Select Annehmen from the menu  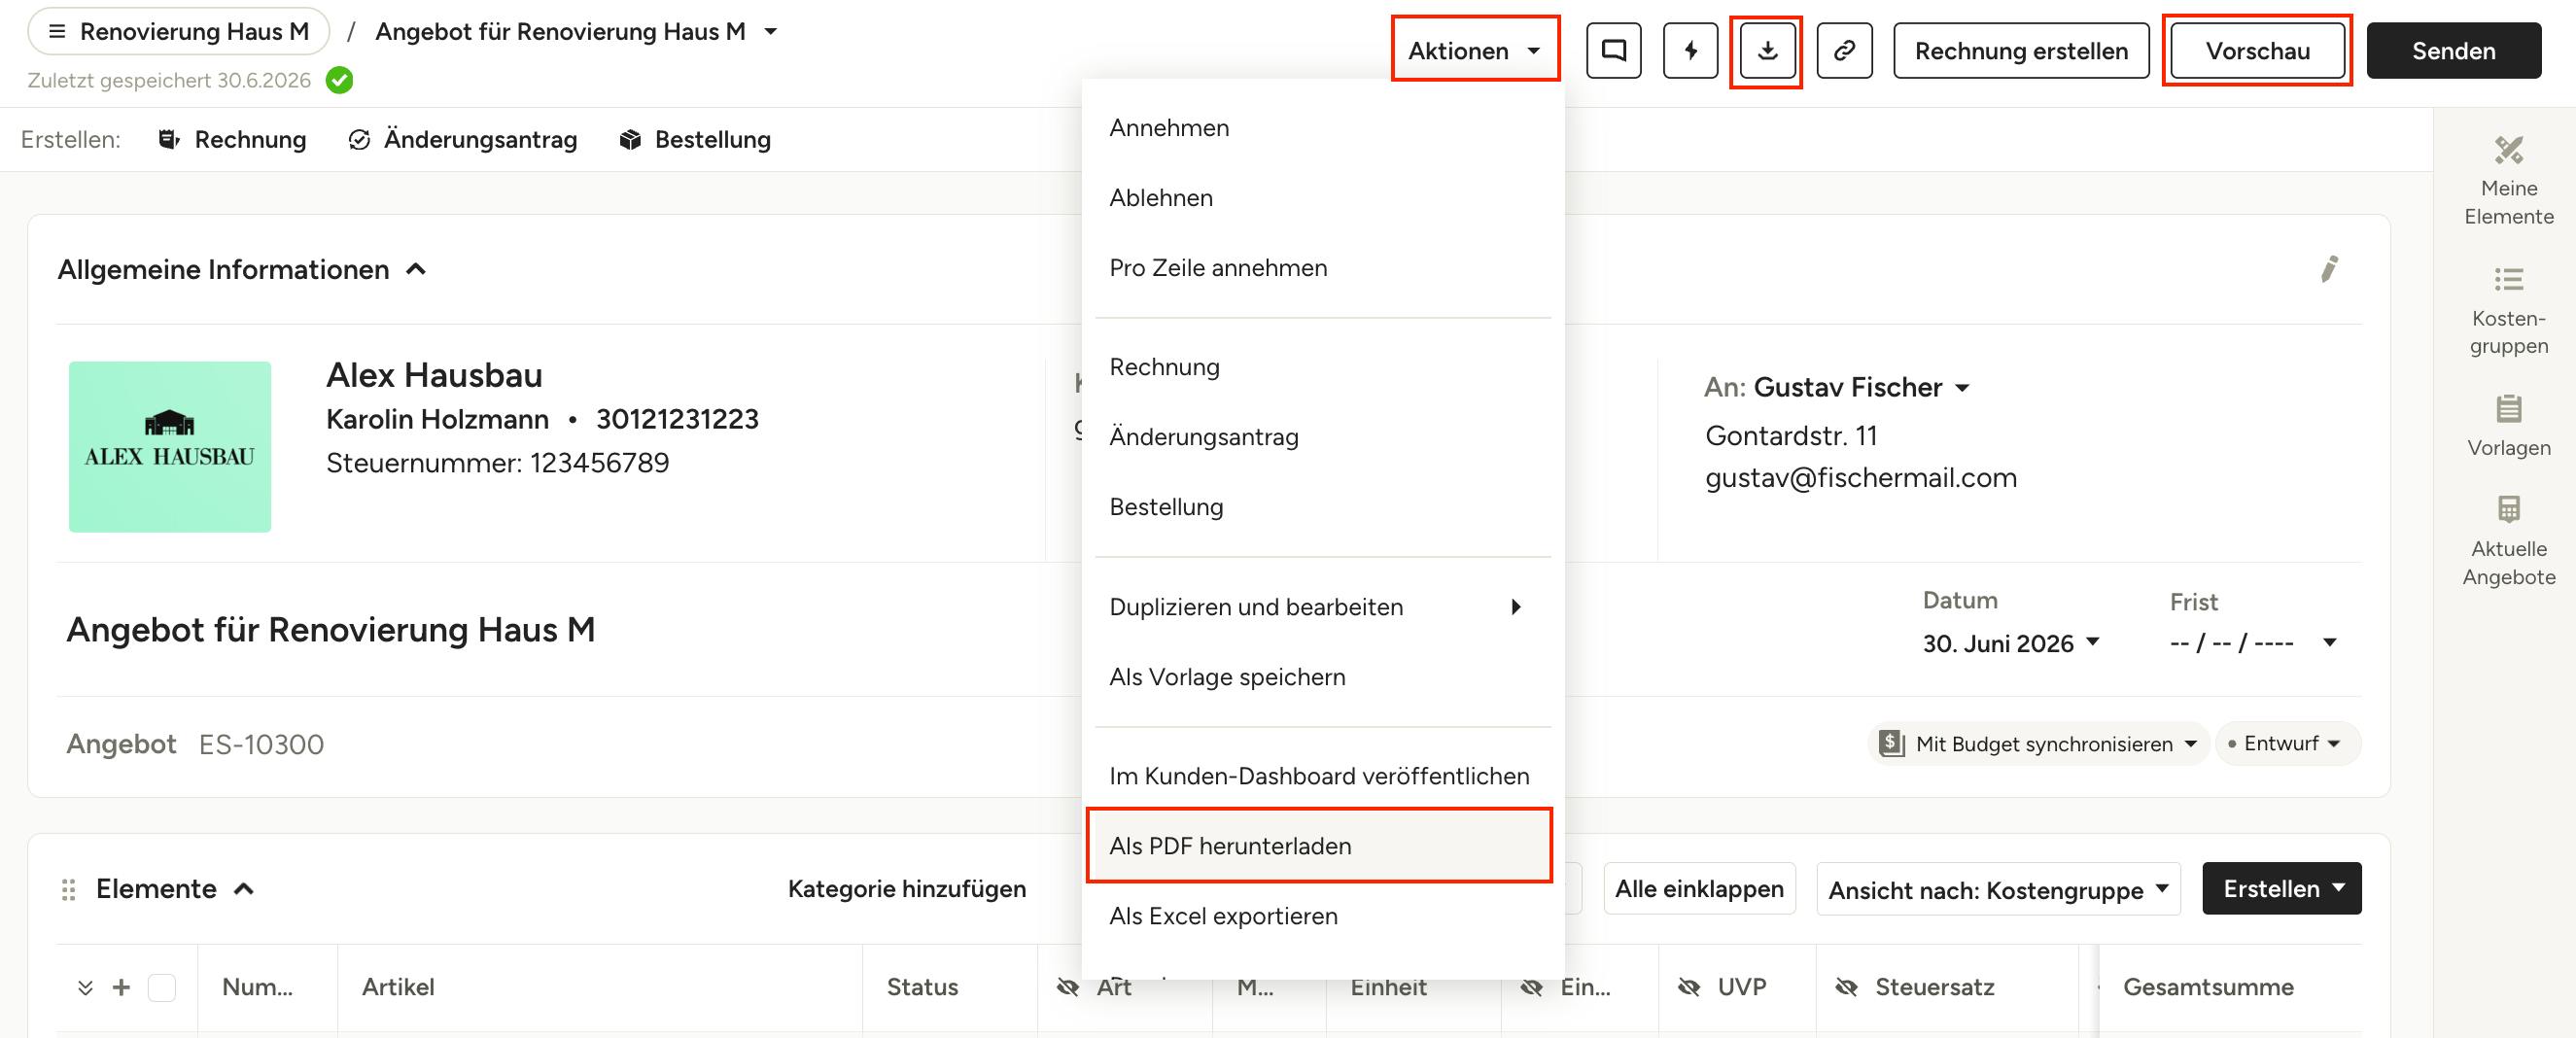coord(1323,128)
